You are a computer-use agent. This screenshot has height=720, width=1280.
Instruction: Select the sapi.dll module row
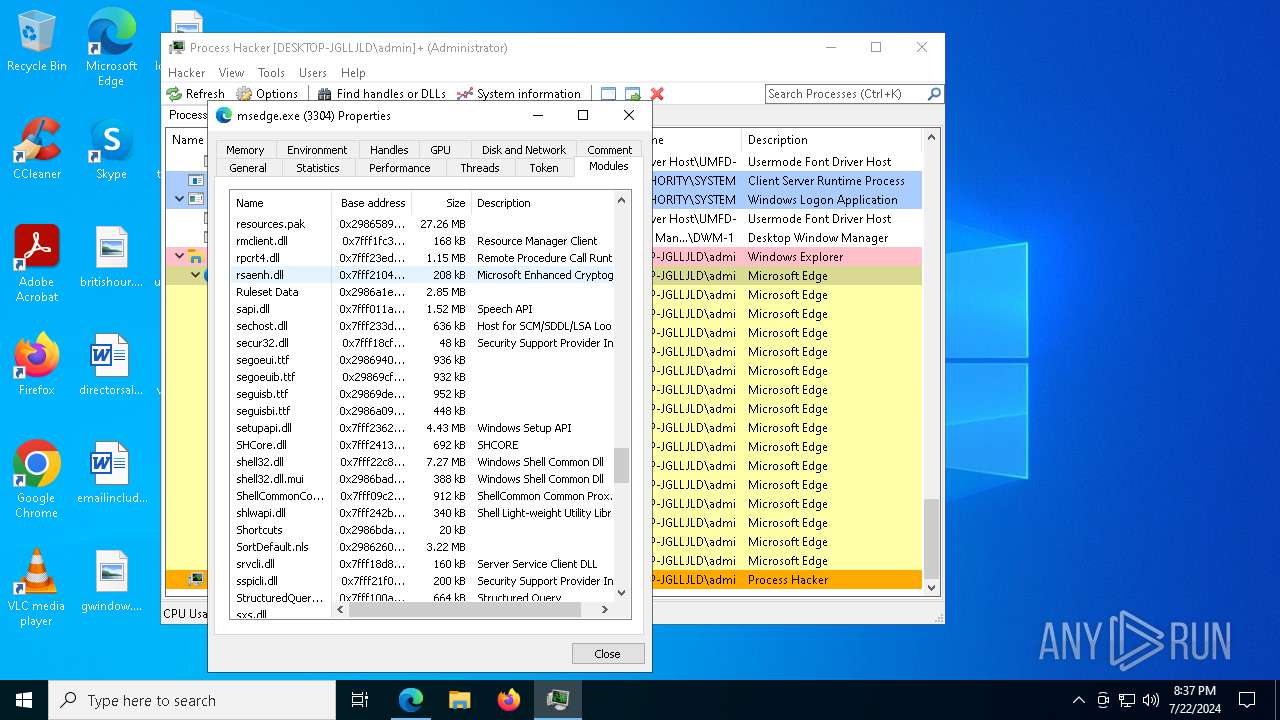click(x=422, y=309)
